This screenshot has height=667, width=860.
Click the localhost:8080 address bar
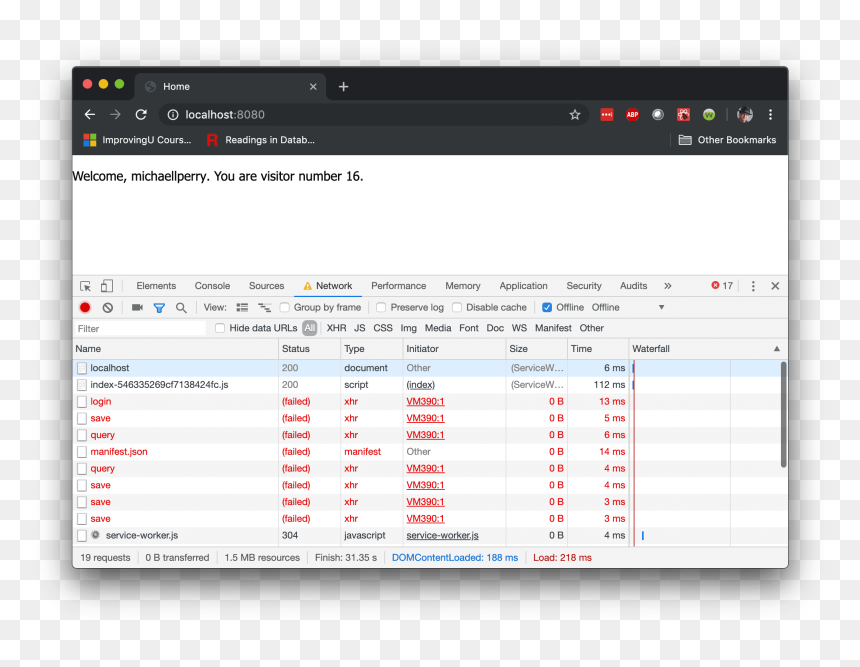point(373,115)
